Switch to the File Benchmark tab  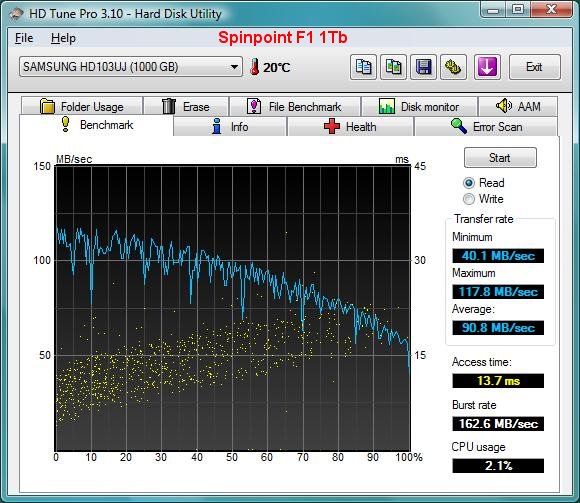tap(294, 107)
